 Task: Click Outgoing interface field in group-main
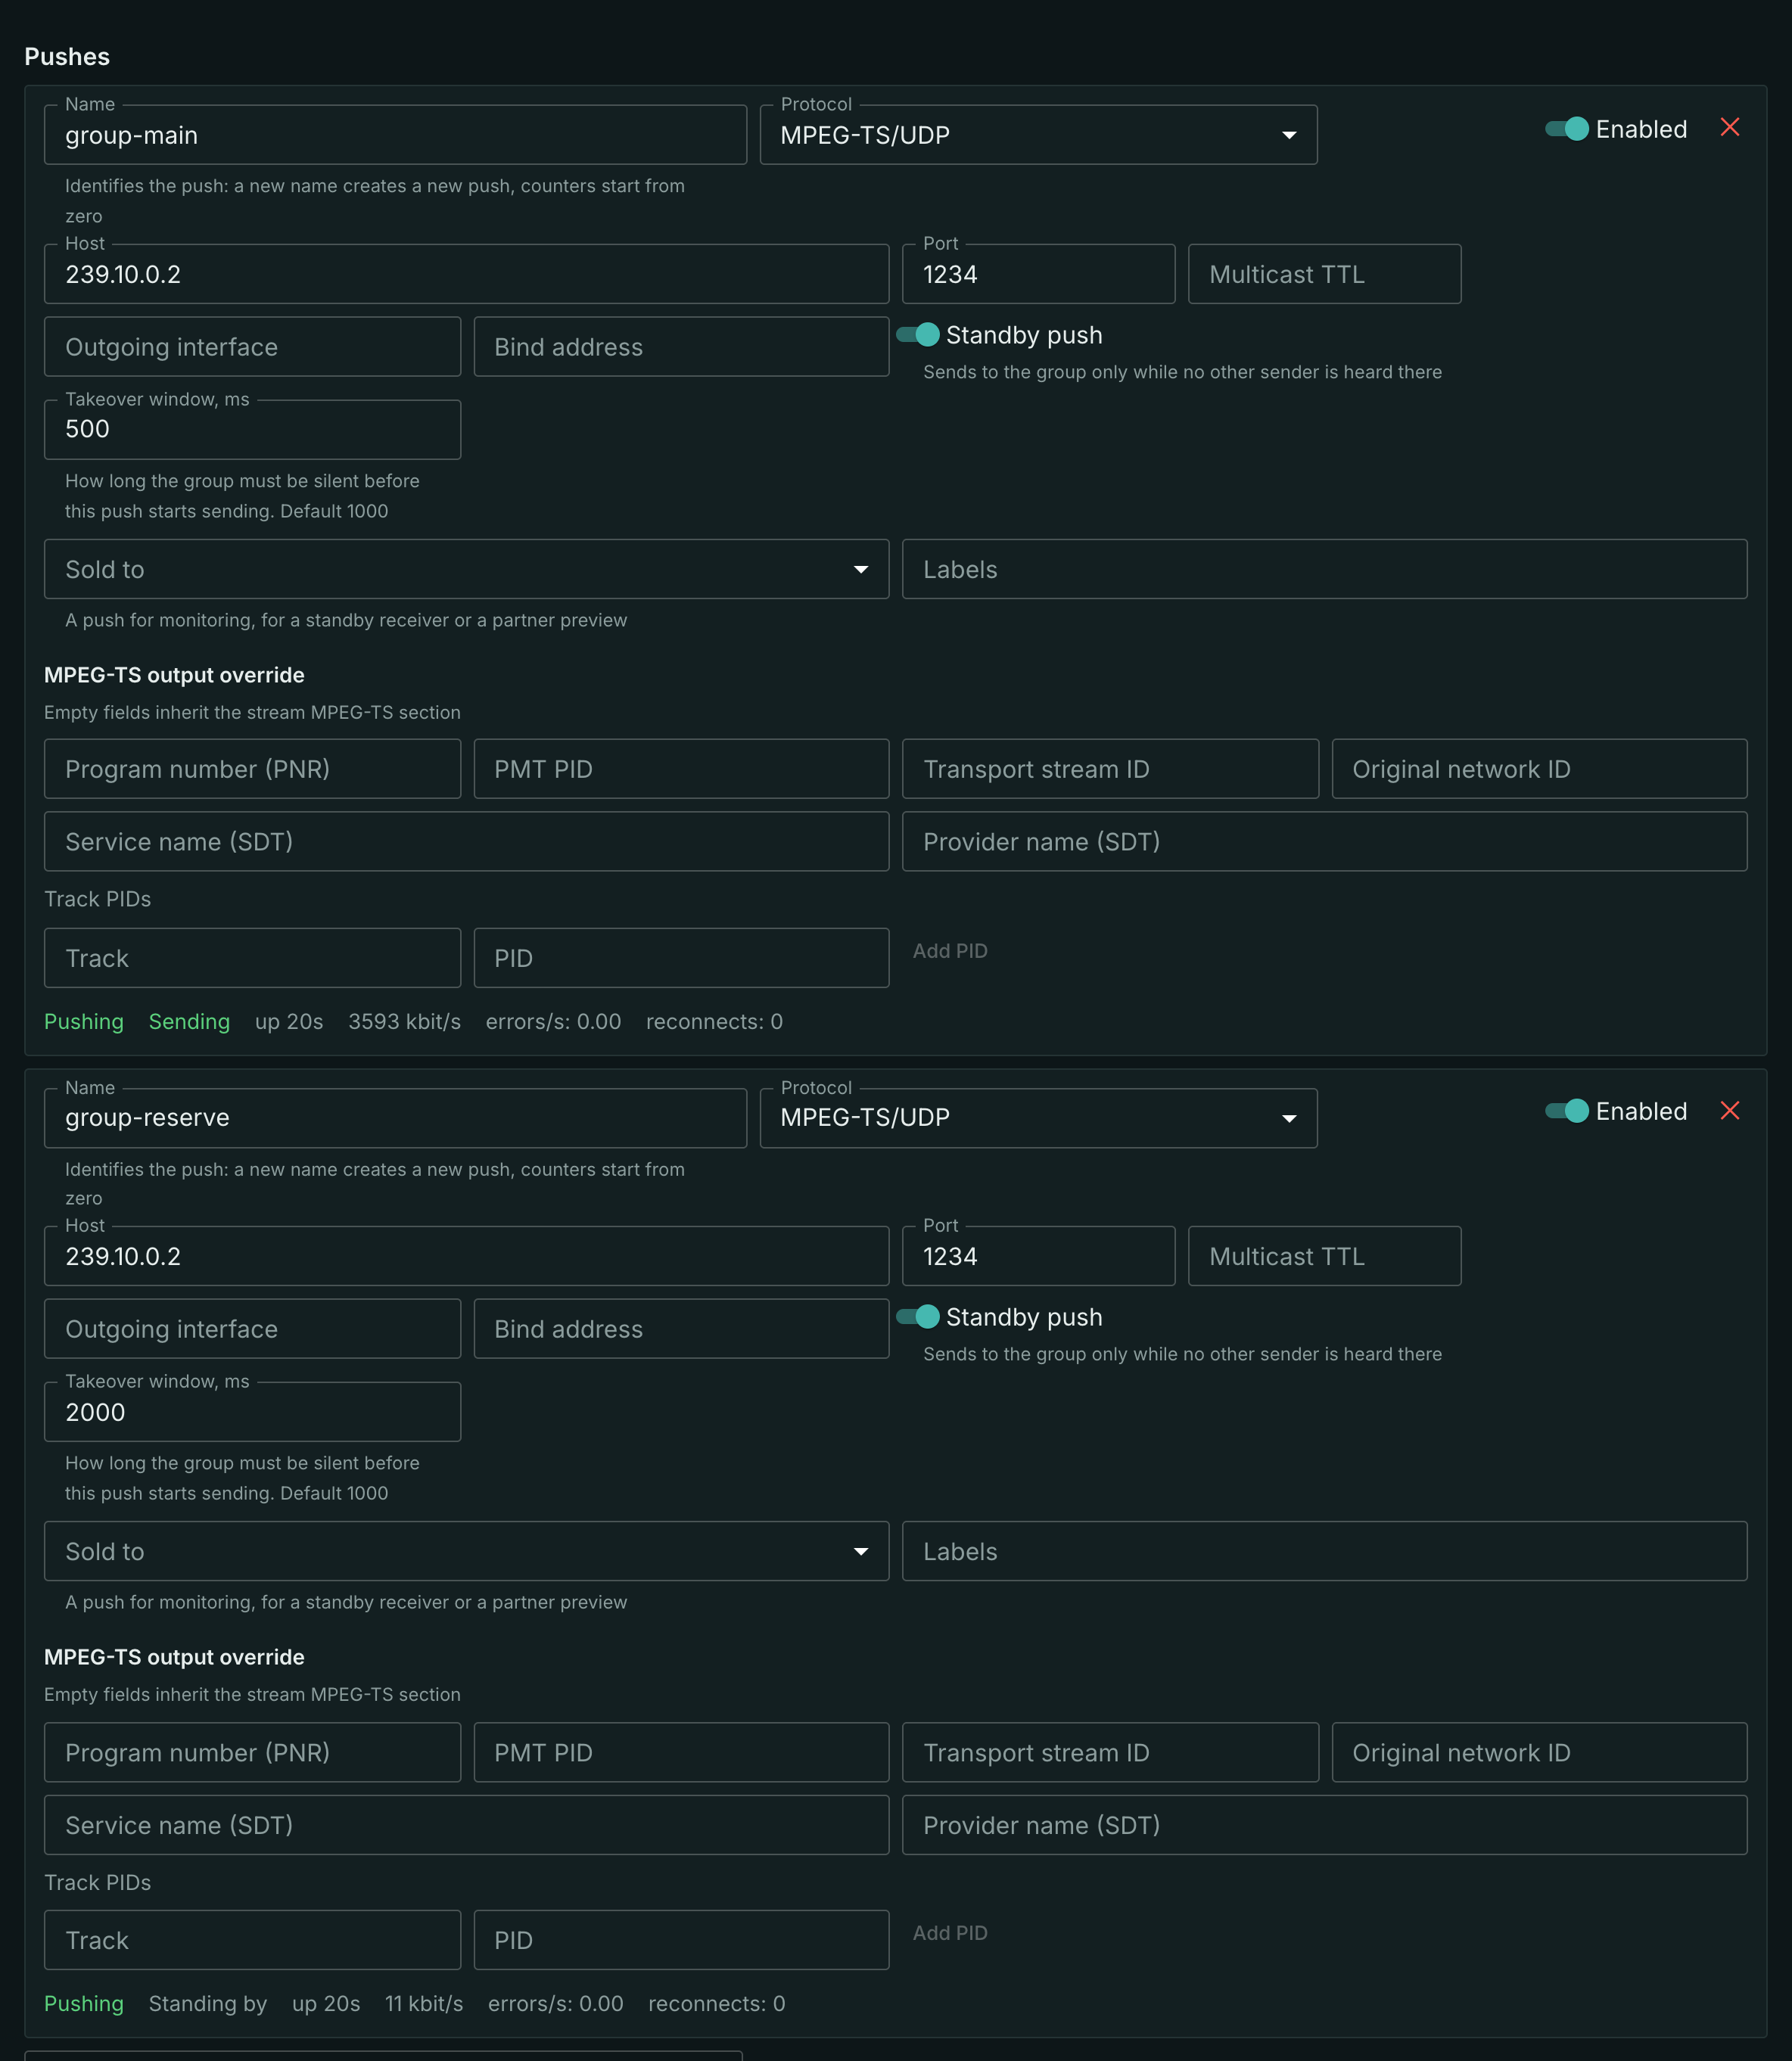coord(252,347)
